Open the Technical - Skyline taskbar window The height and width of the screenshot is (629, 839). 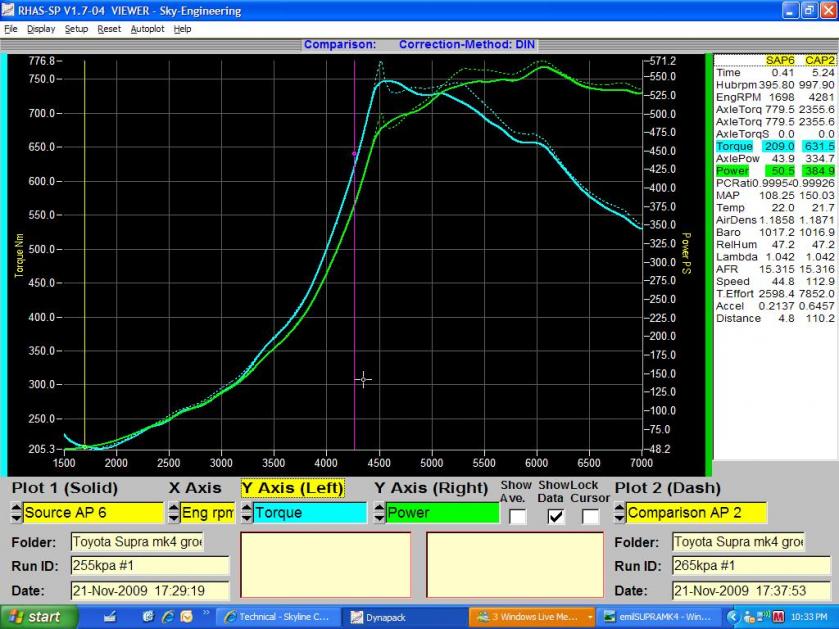pos(279,617)
